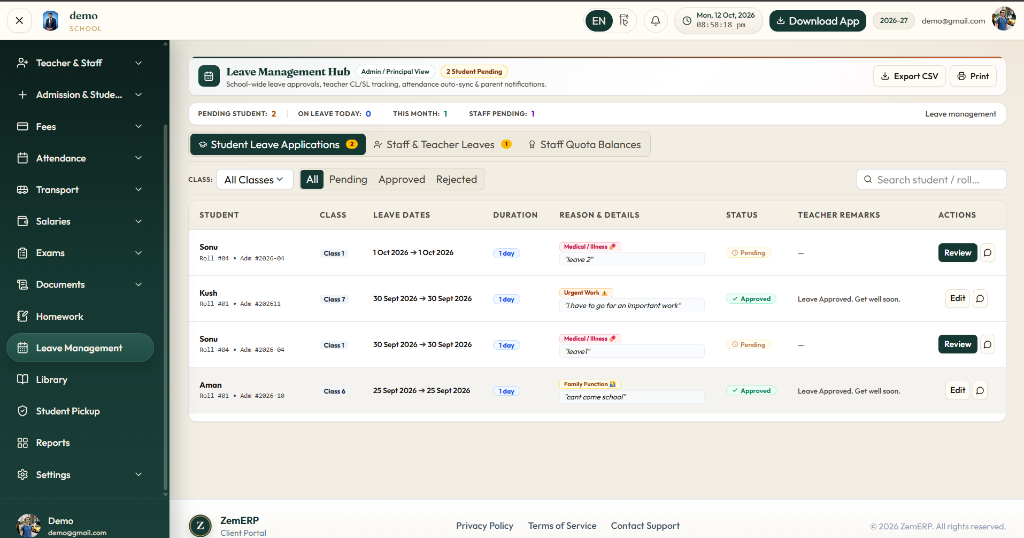Open the Homework menu item
Image resolution: width=1024 pixels, height=538 pixels.
tap(80, 317)
